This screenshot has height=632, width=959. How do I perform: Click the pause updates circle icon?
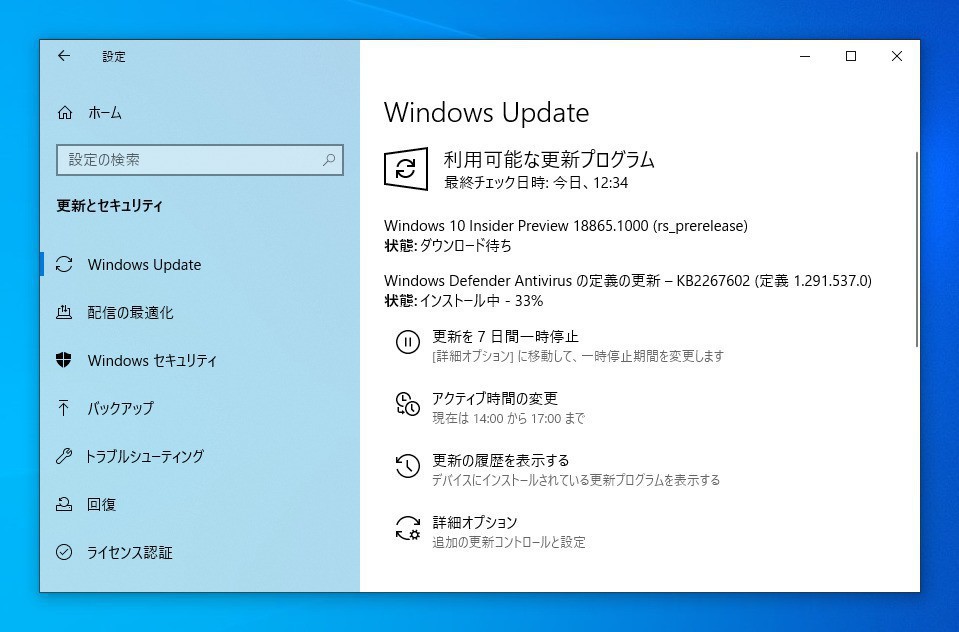pyautogui.click(x=408, y=342)
